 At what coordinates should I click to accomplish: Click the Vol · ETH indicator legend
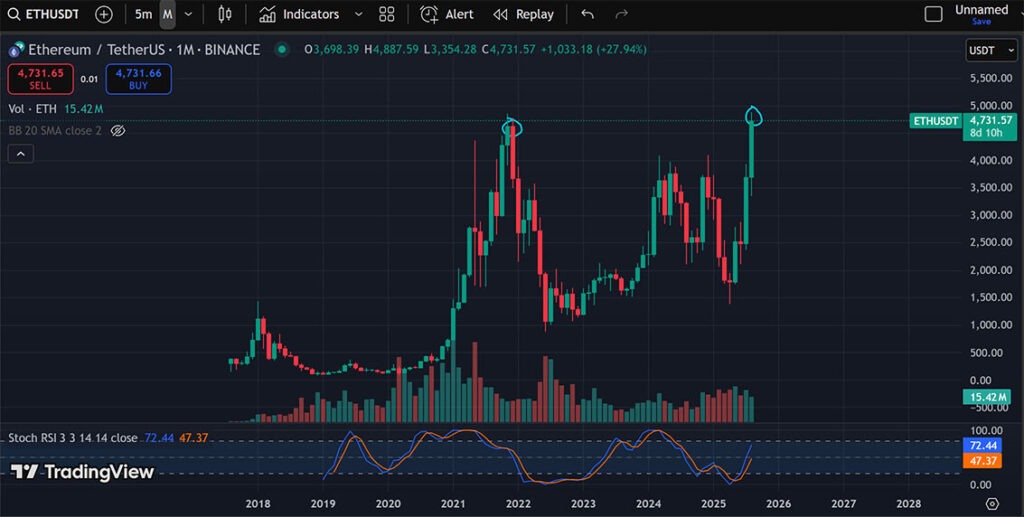point(33,109)
